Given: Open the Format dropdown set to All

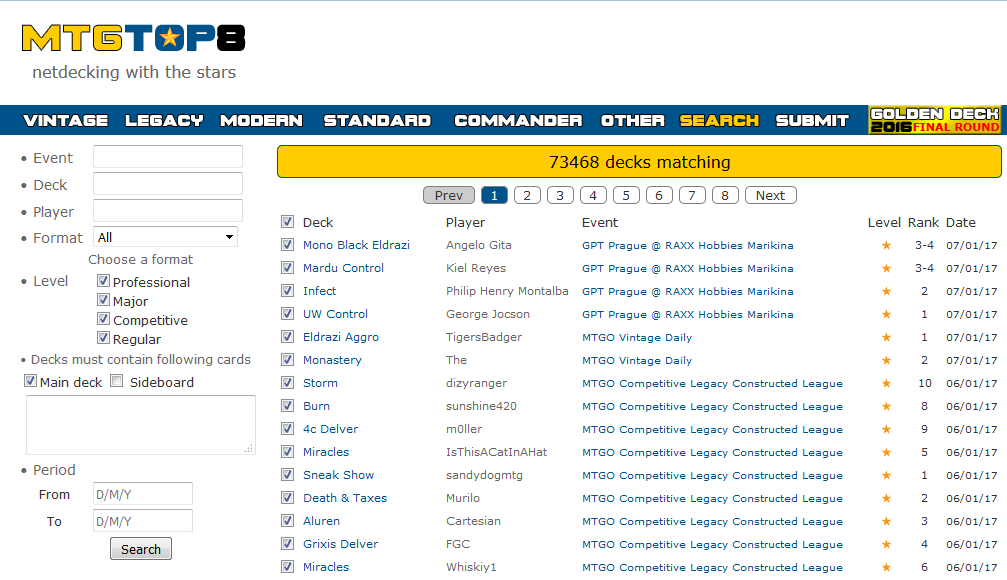Looking at the screenshot, I should [165, 237].
